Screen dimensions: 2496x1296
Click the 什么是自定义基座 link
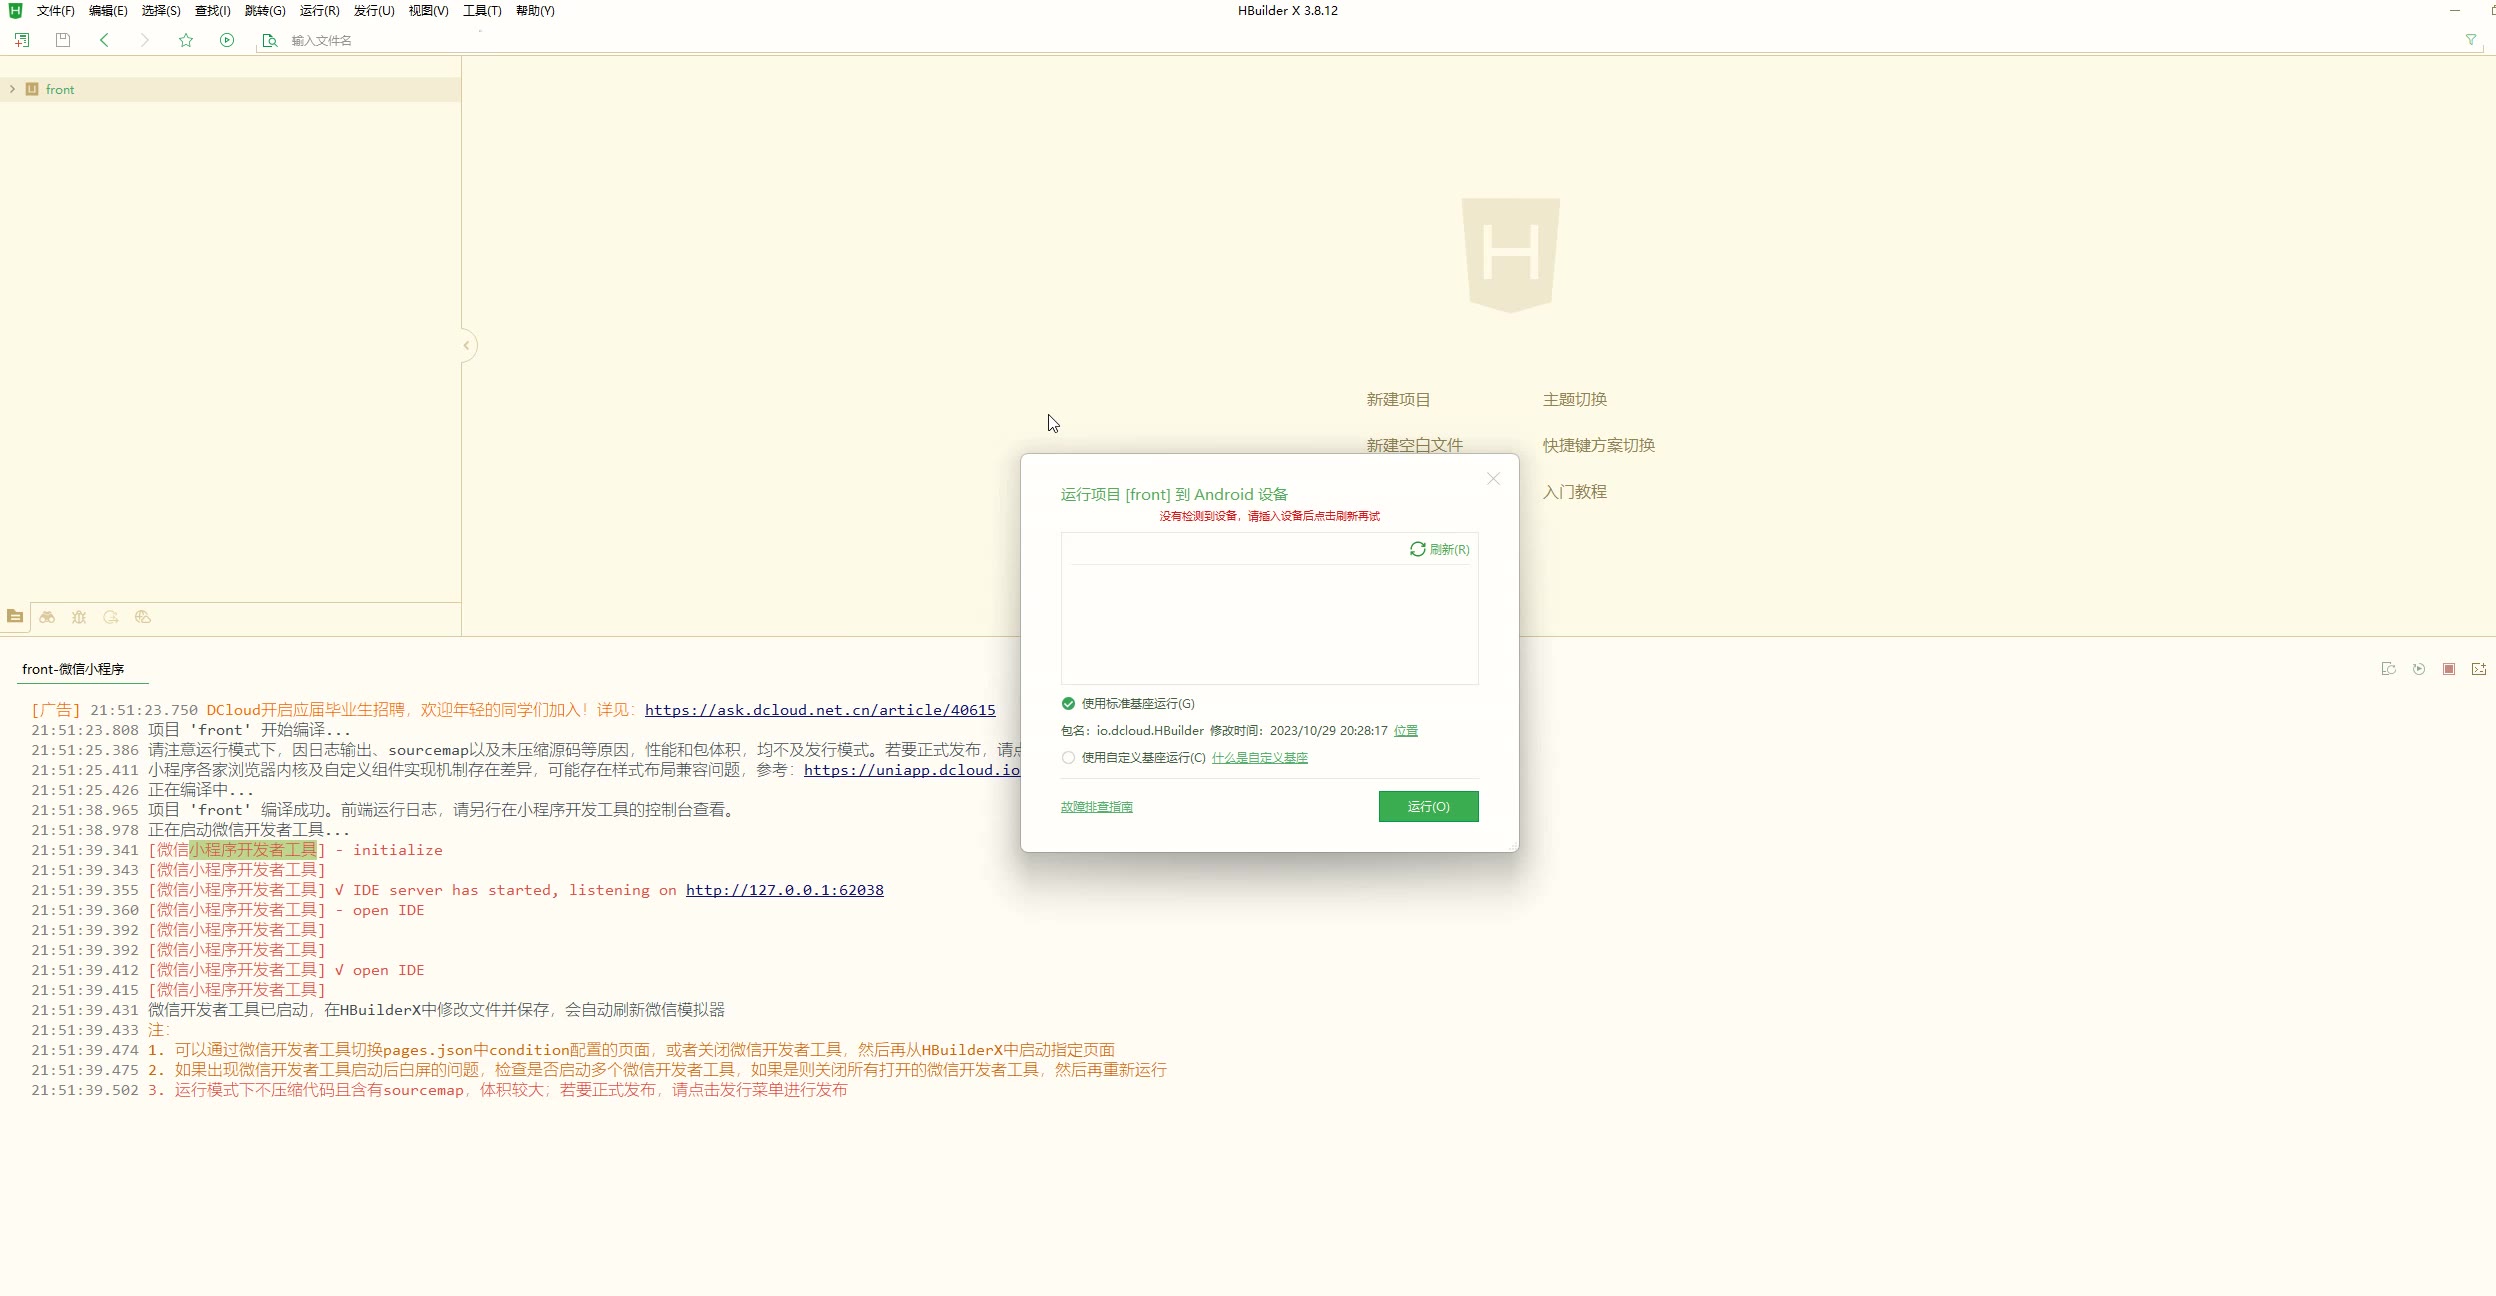click(1260, 758)
